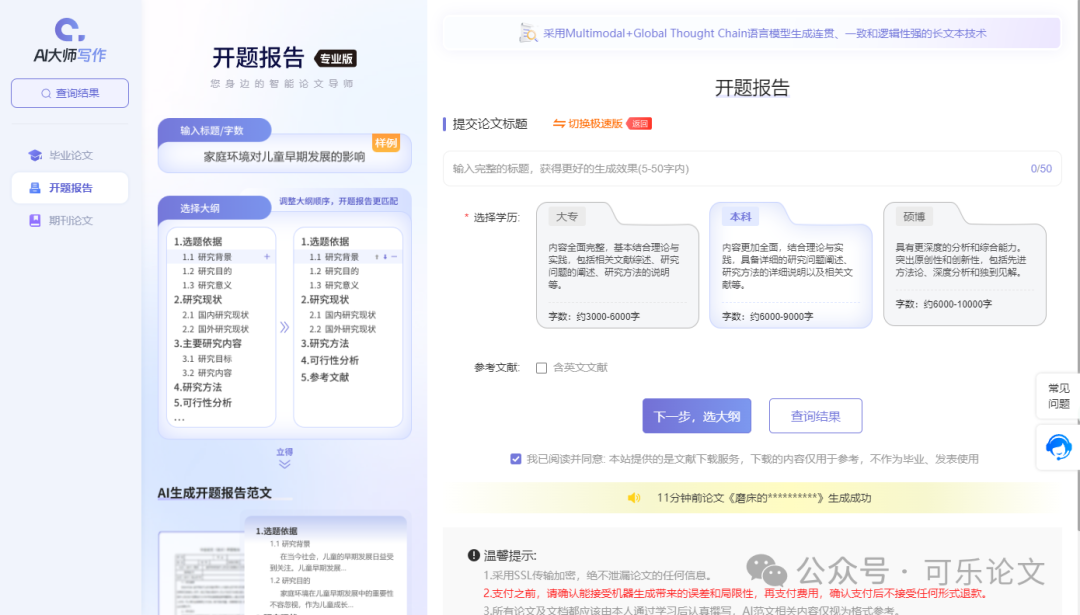Click the 下一步，选大纲 button
Screen dimensions: 1080x615
[x=696, y=416]
